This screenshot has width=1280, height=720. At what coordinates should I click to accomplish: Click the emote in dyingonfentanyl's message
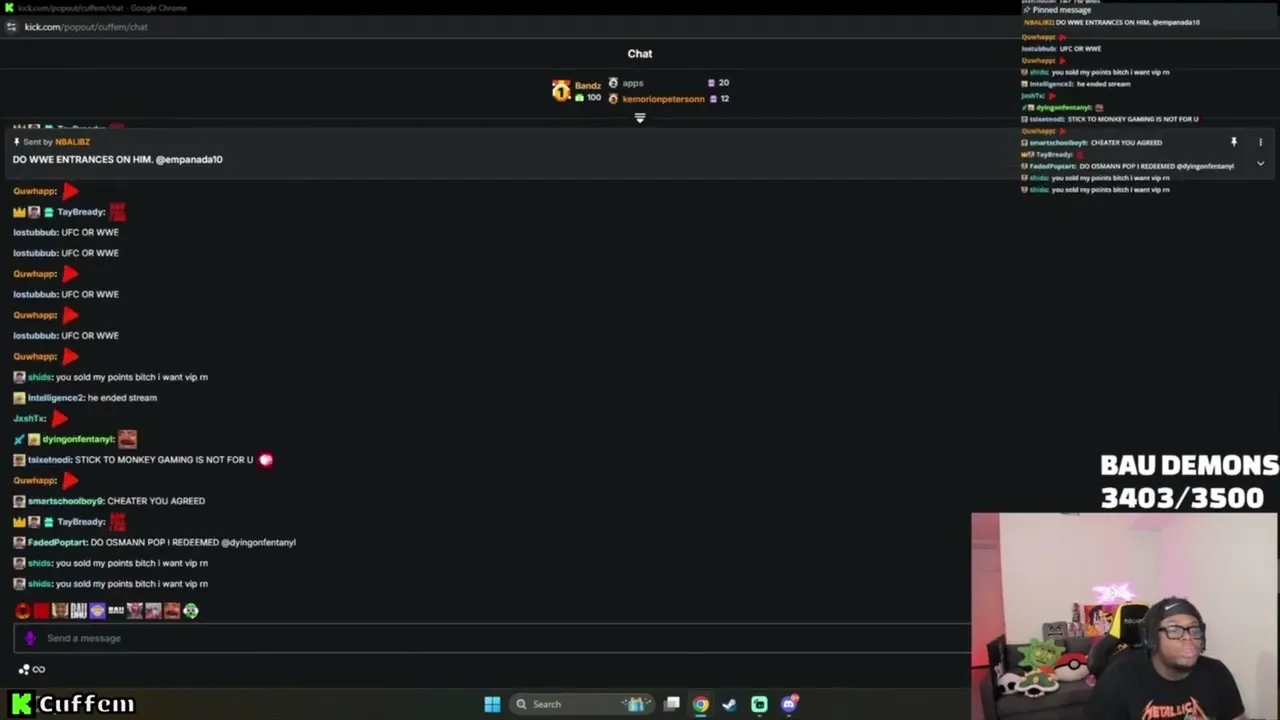click(x=127, y=439)
